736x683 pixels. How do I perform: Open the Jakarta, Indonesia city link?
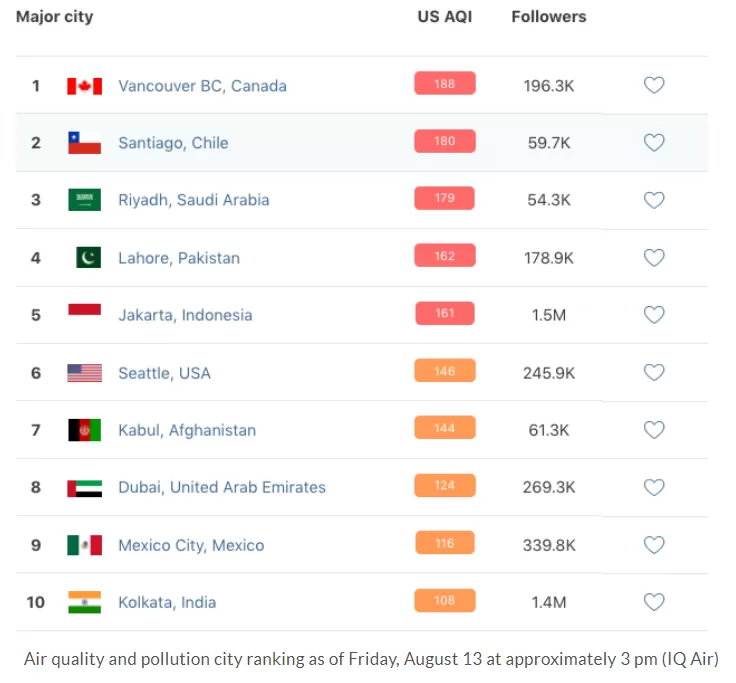coord(185,315)
